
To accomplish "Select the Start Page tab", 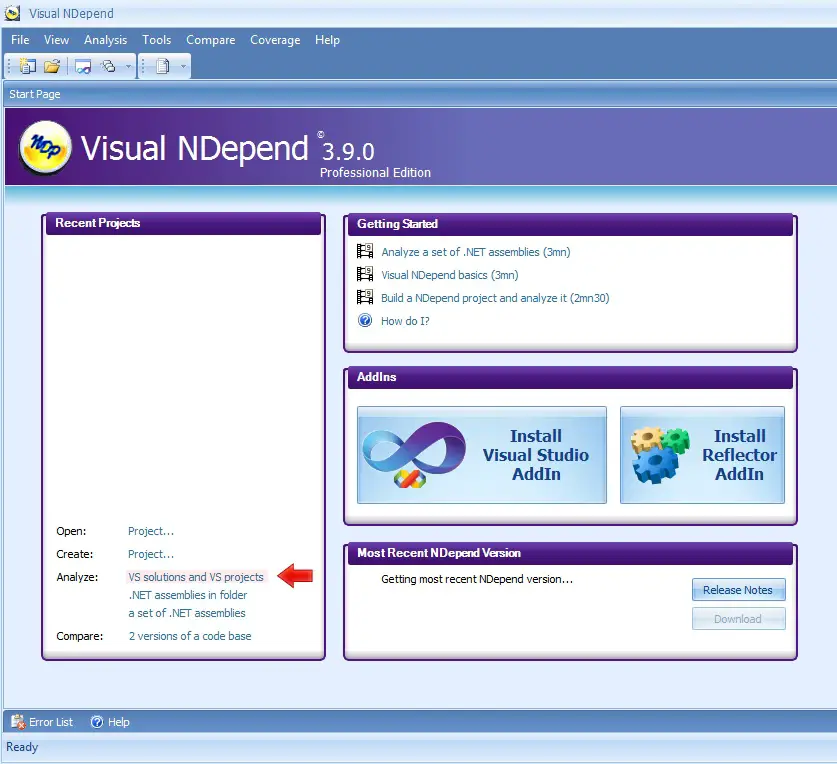I will coord(35,94).
